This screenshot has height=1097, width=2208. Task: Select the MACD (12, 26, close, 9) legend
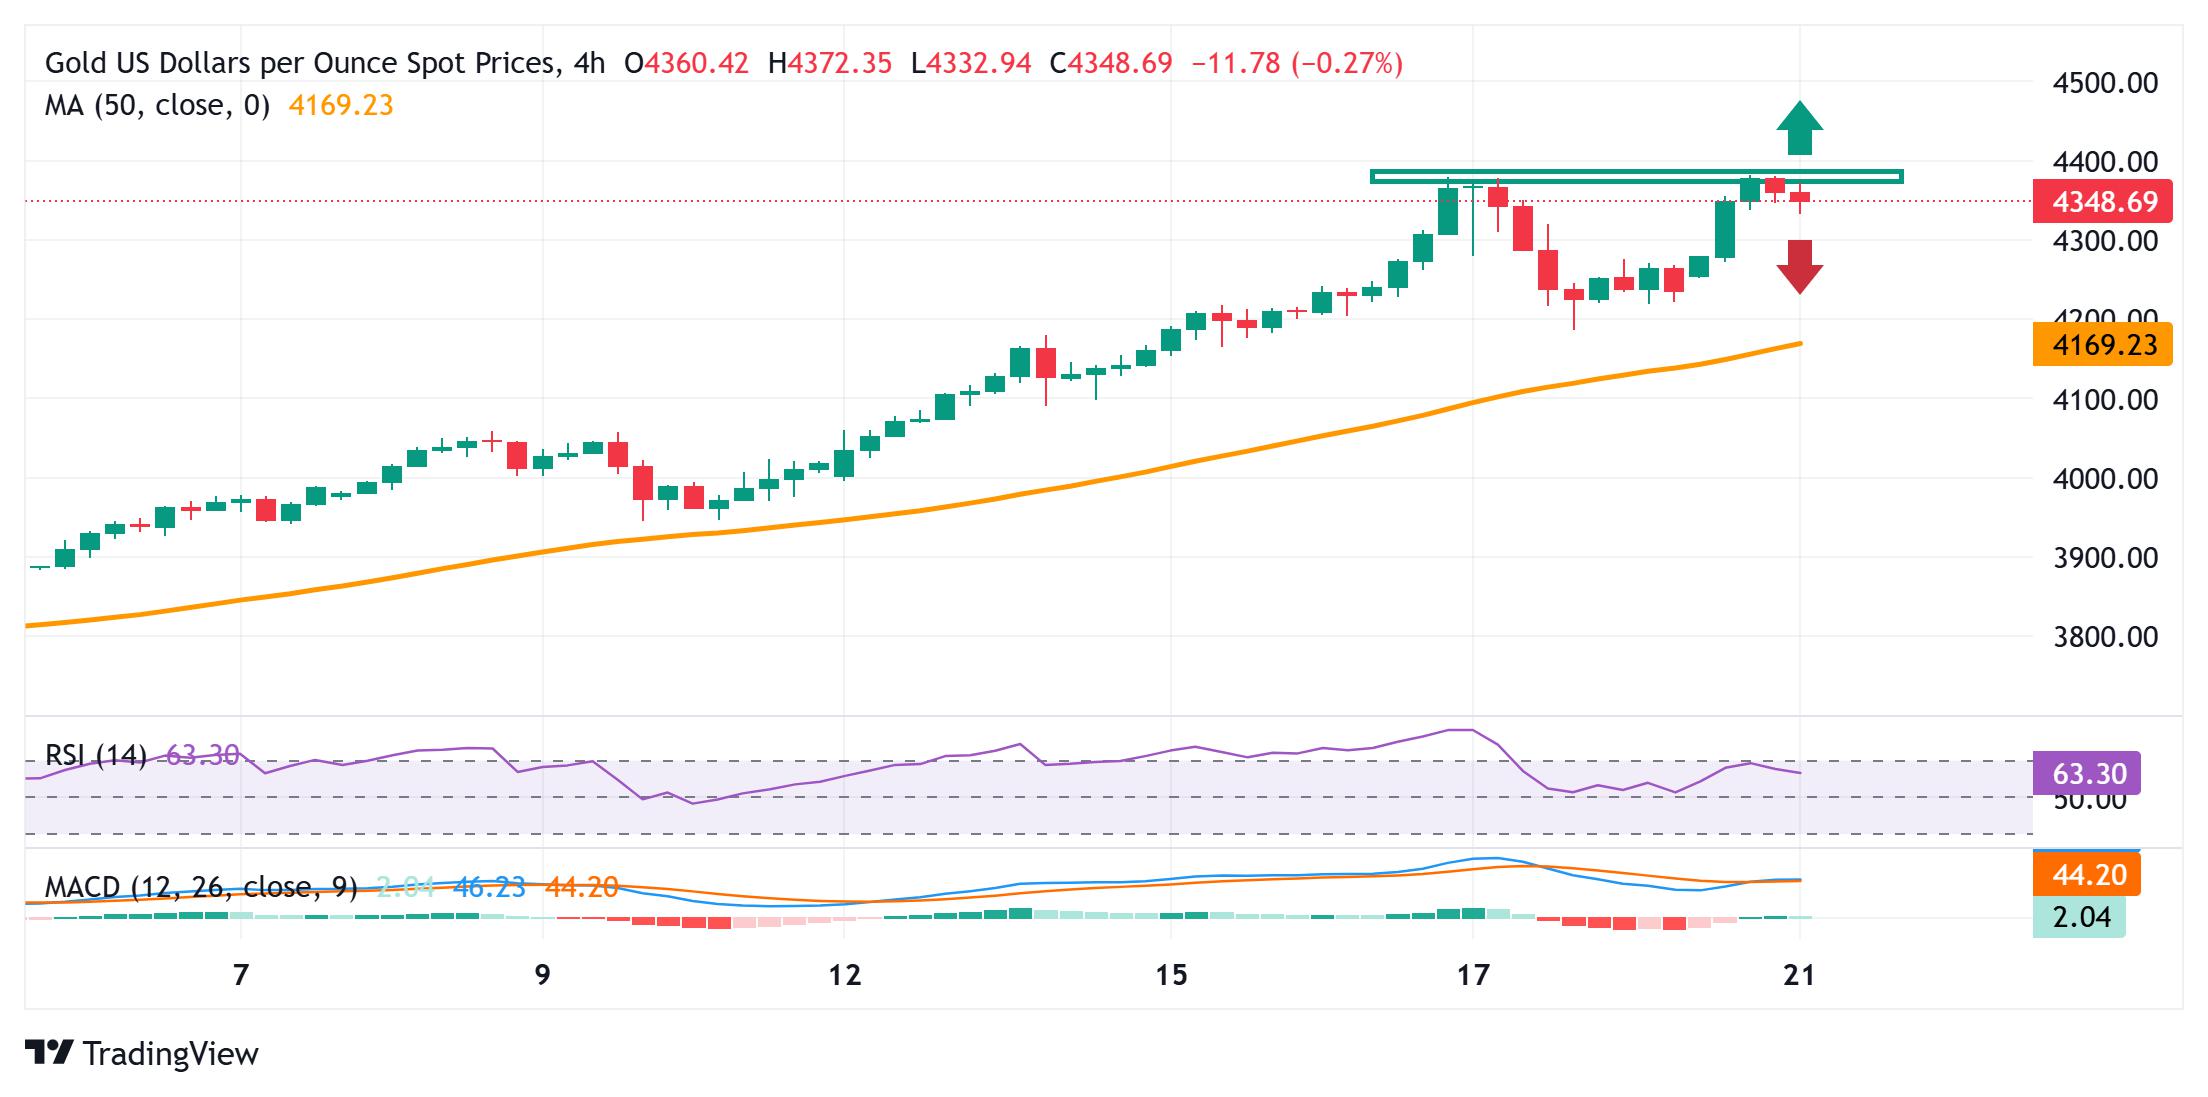coord(200,887)
